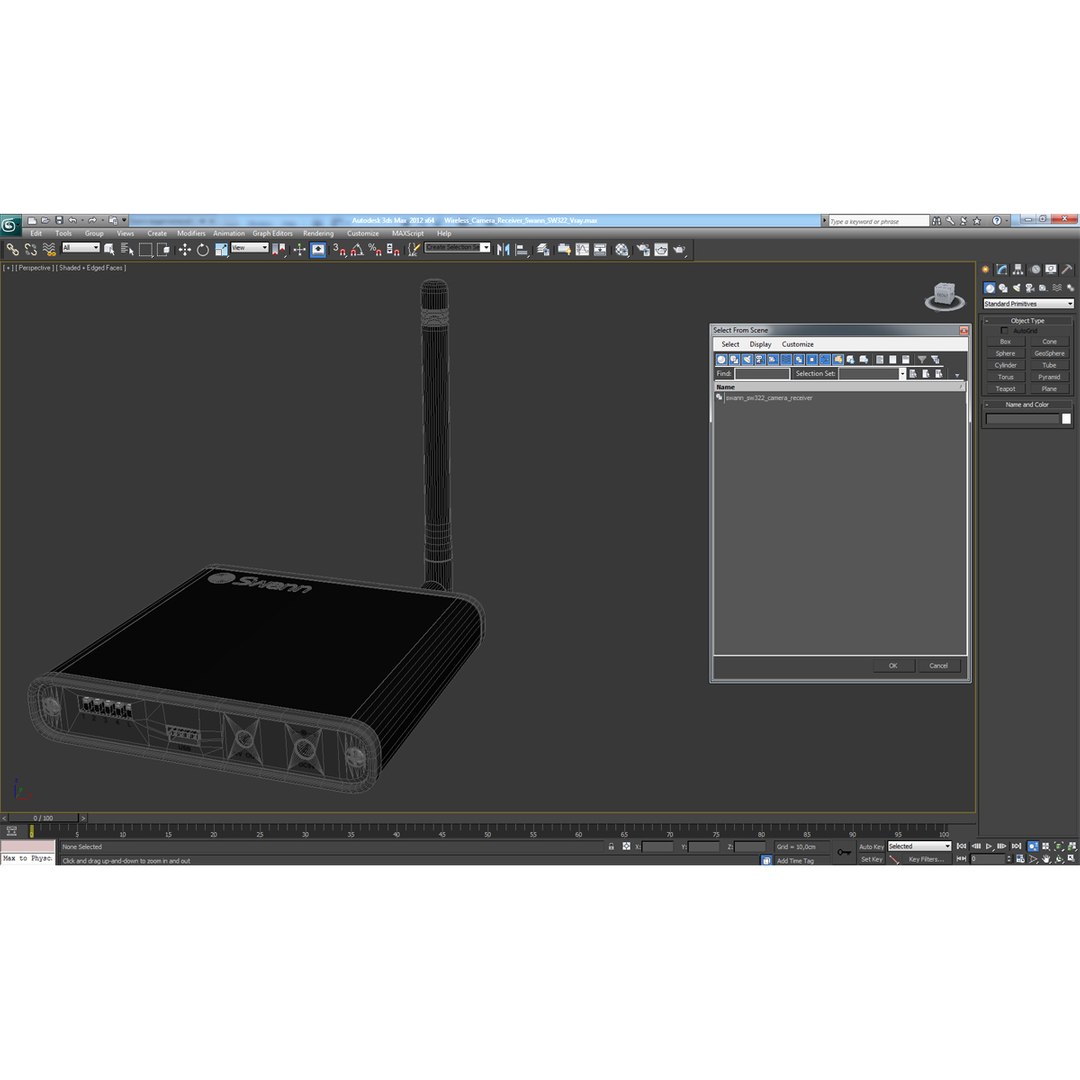The height and width of the screenshot is (1080, 1080).
Task: Activate the Select and Move tool
Action: (185, 249)
